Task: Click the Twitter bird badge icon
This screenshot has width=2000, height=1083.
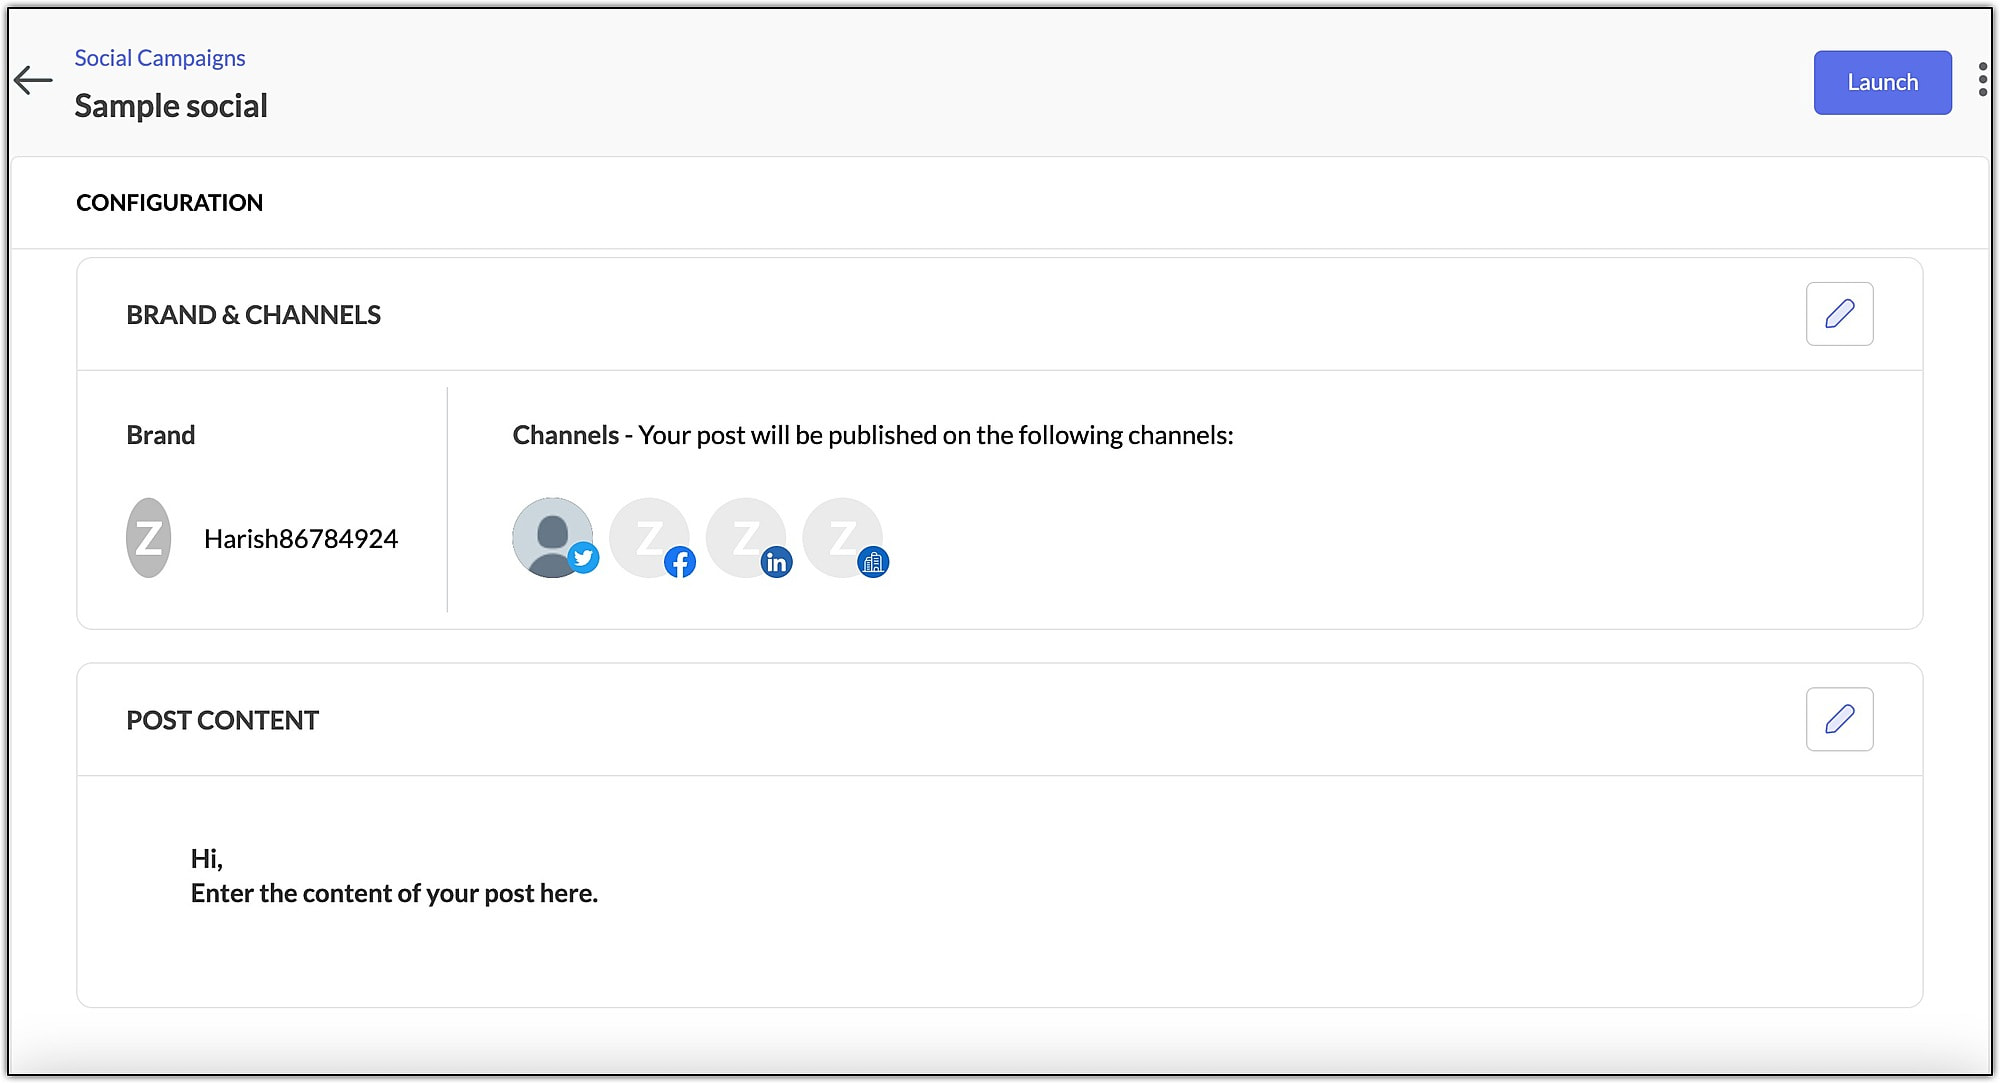Action: click(x=584, y=558)
